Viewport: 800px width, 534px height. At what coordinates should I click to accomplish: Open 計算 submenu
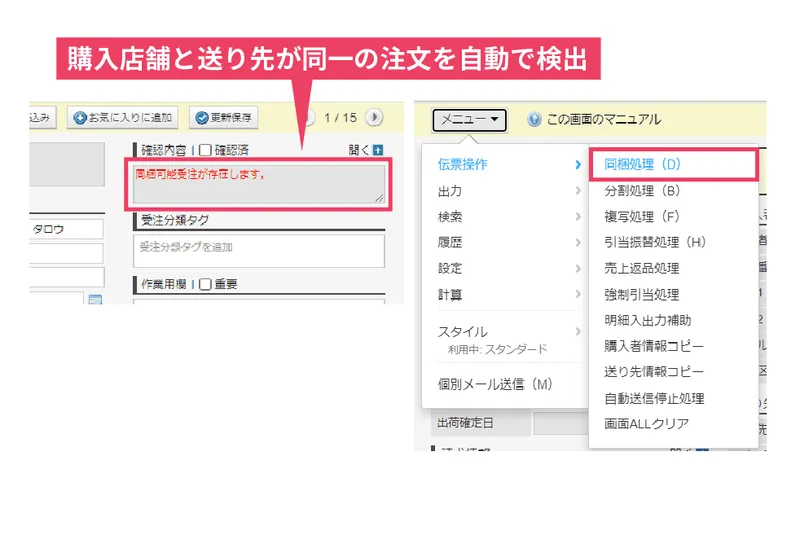tap(509, 294)
